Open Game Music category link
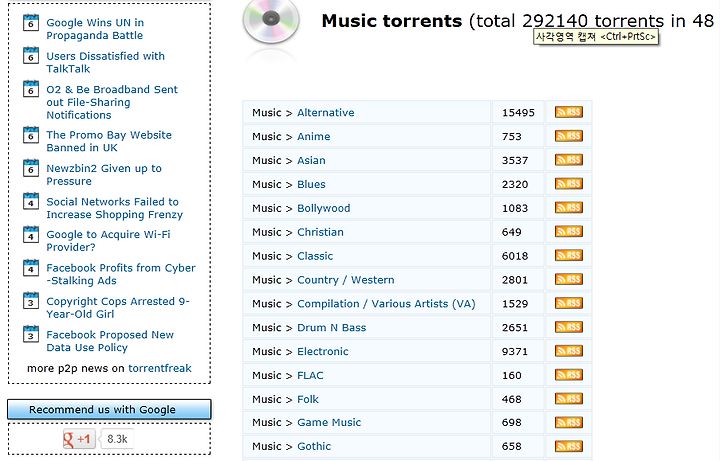The image size is (720, 461). pyautogui.click(x=329, y=422)
